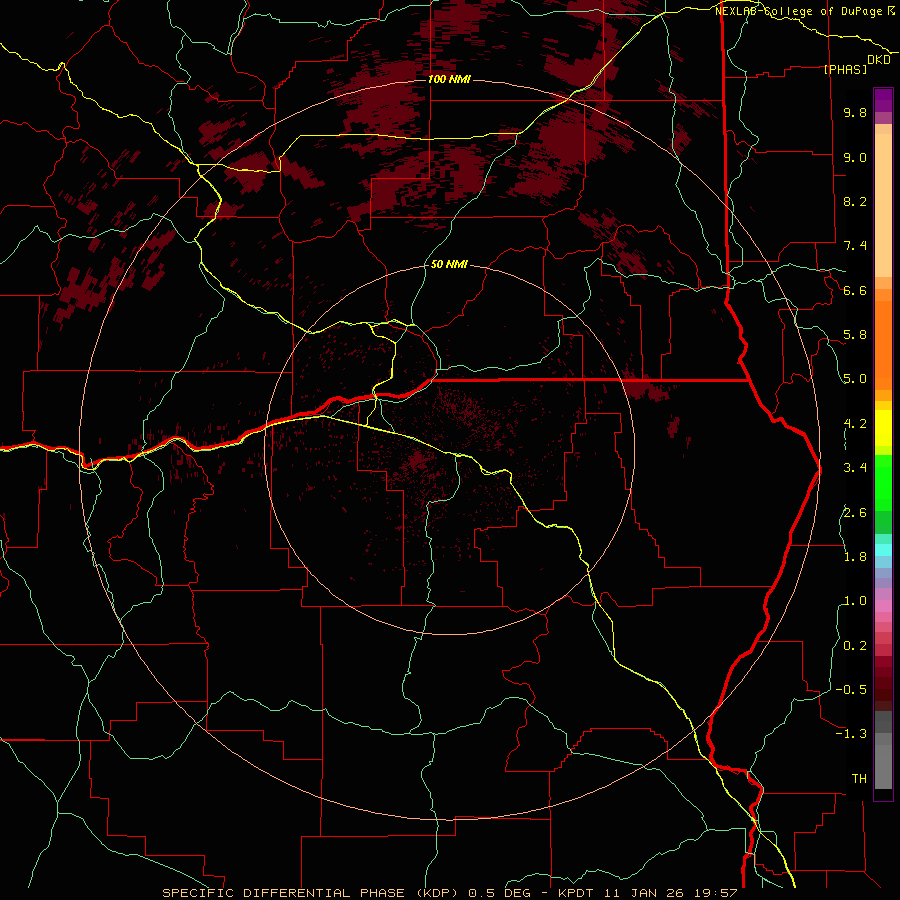Image resolution: width=900 pixels, height=900 pixels.
Task: Click the cyan color bar segment
Action: [883, 550]
